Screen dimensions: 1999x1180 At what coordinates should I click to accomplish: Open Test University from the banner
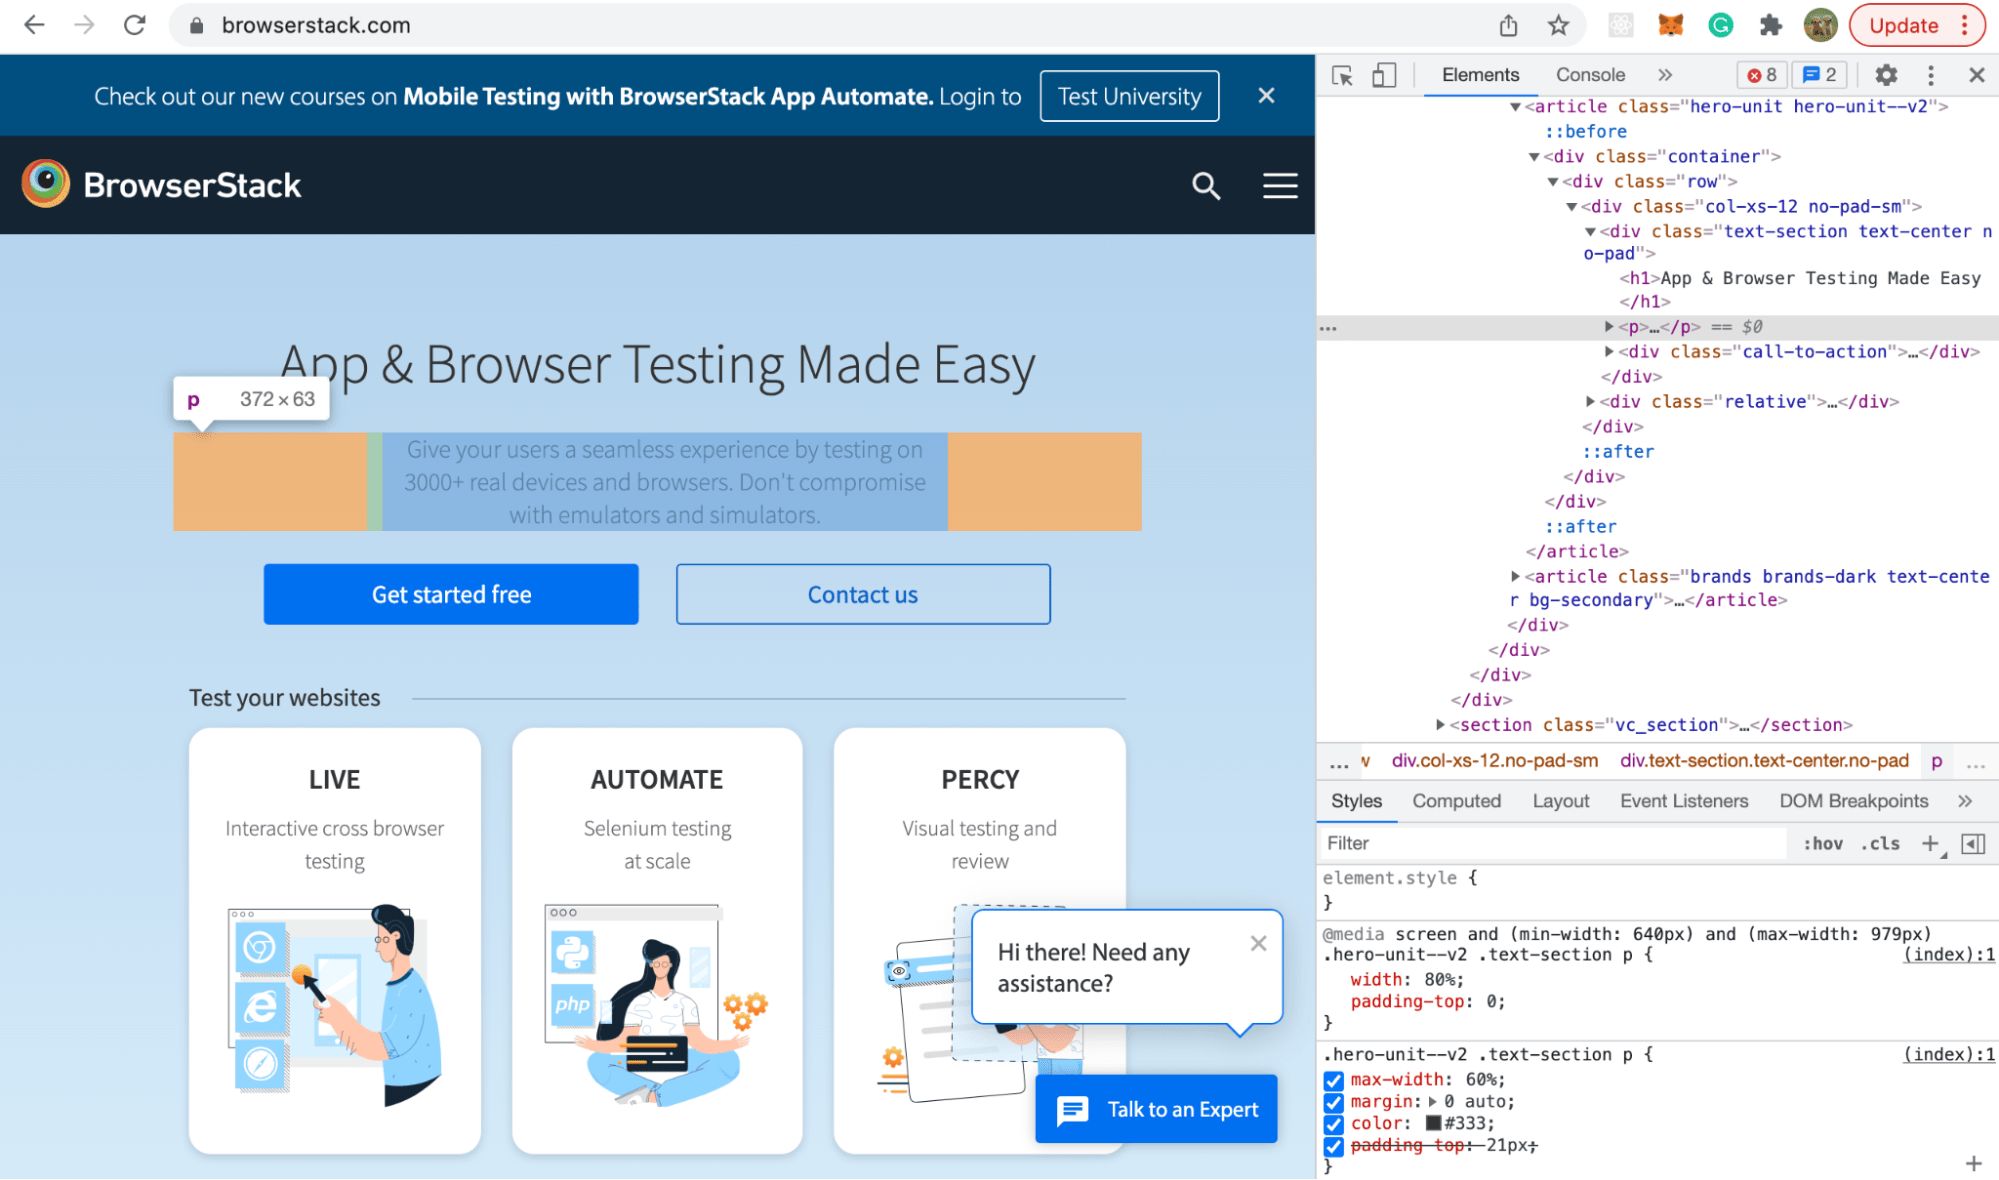tap(1129, 96)
